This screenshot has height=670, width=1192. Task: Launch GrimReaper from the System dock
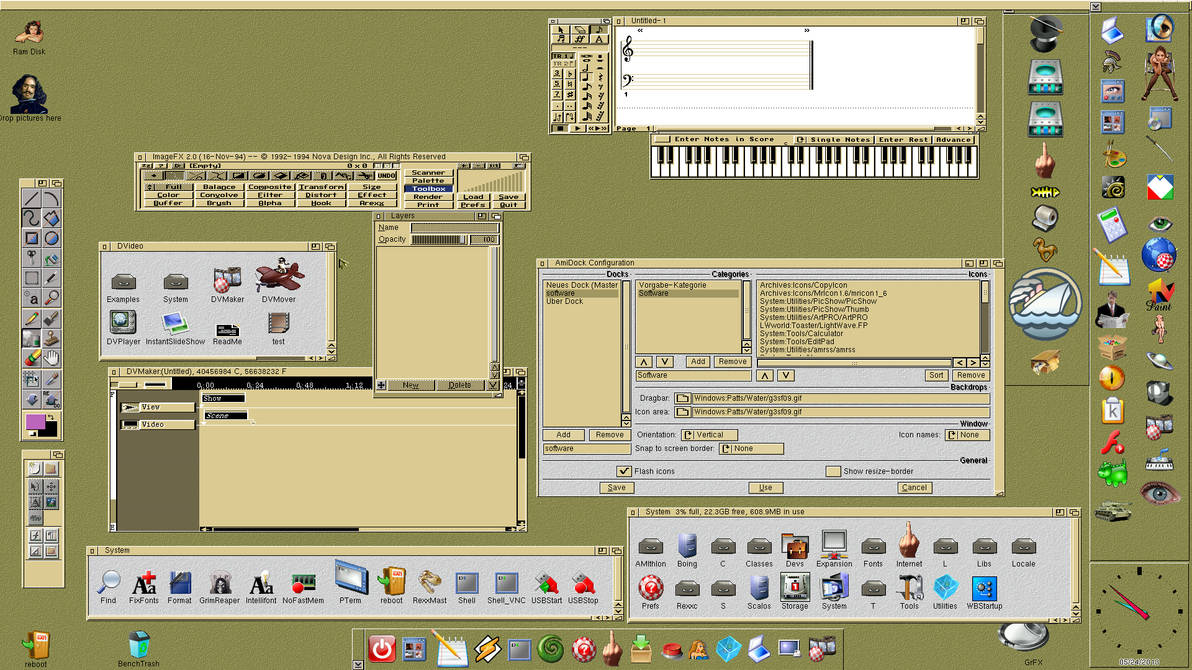221,585
